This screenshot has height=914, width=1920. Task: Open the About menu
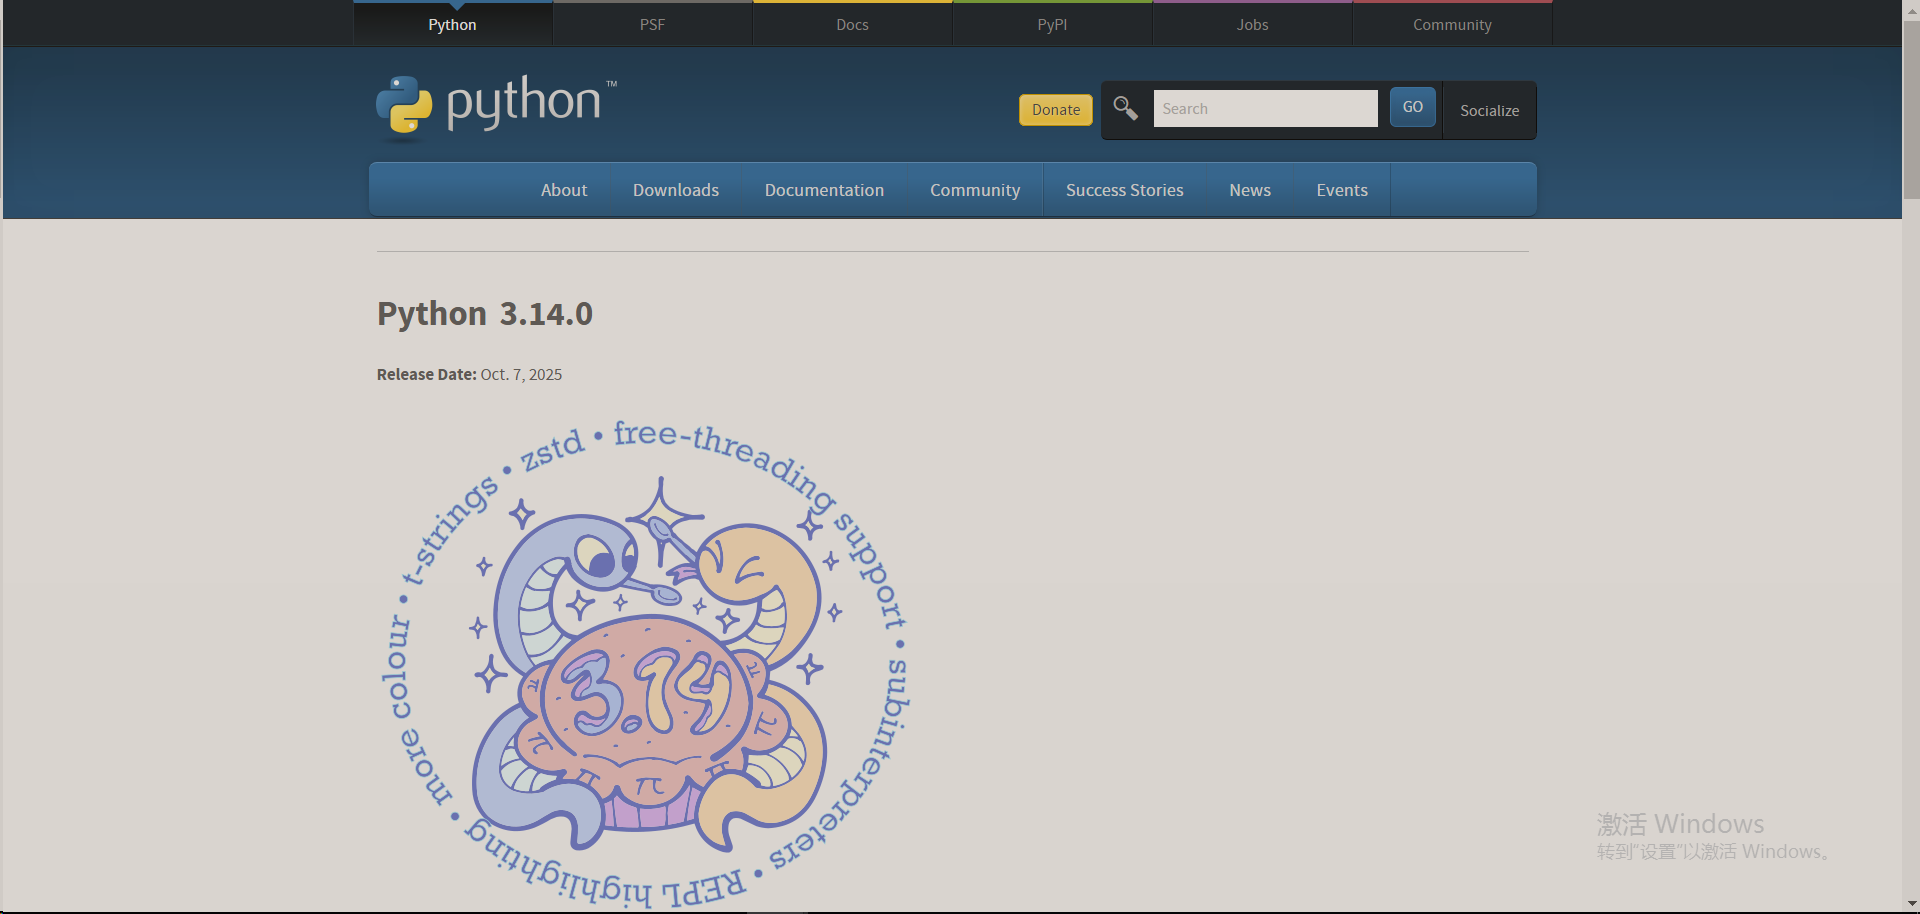(x=563, y=189)
